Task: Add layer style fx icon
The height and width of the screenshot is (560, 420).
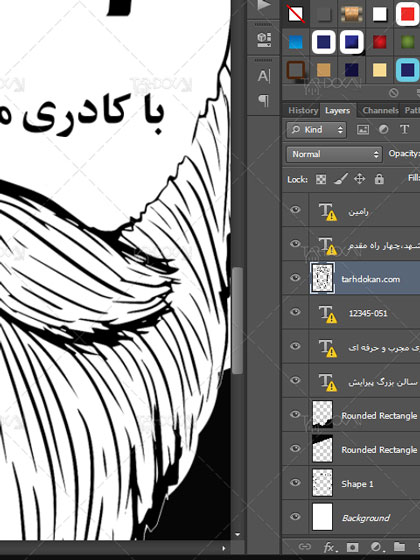Action: coord(329,547)
